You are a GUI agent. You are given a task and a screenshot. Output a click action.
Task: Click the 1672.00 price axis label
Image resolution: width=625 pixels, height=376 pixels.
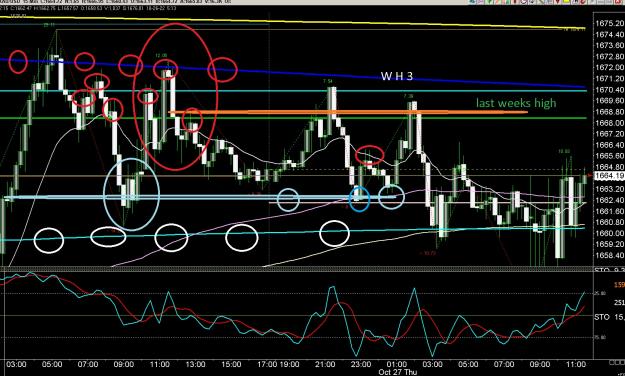click(x=609, y=67)
